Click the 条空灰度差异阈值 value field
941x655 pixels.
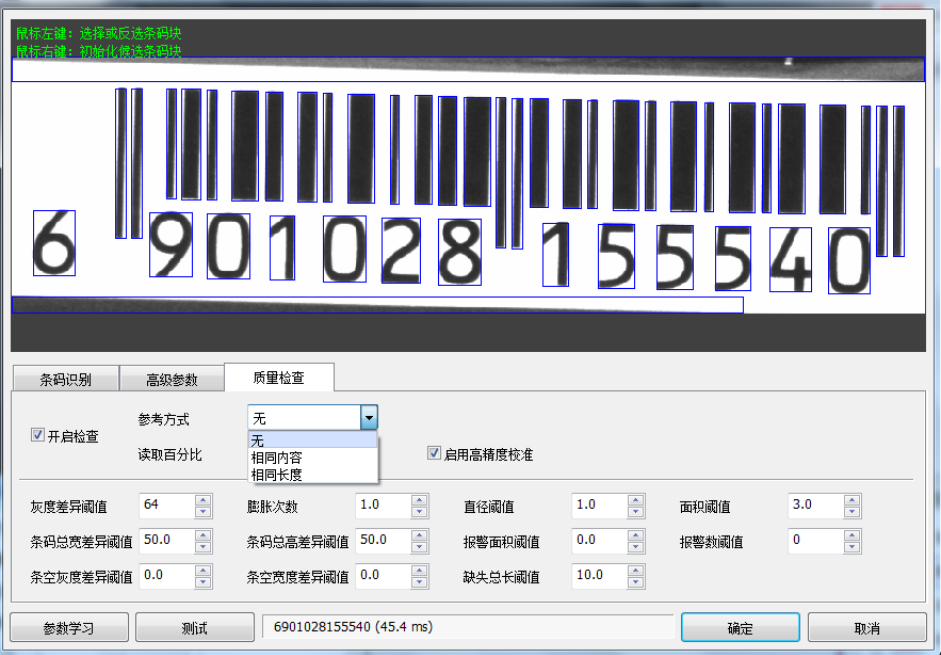pos(167,576)
